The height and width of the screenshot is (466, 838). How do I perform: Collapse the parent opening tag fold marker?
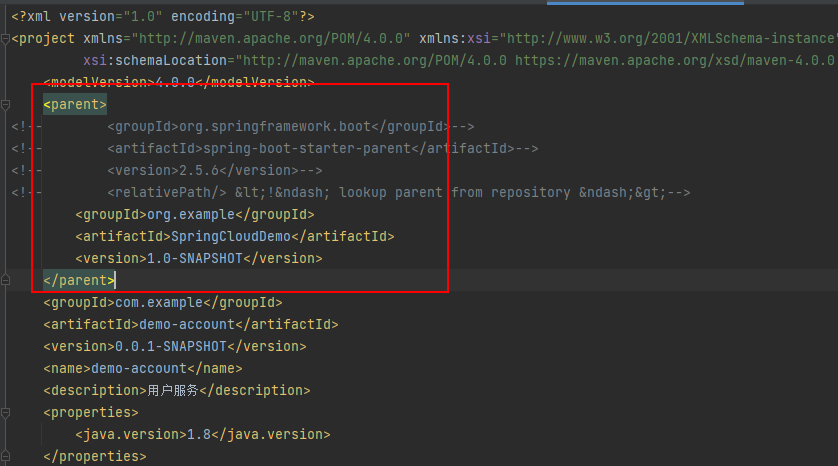point(5,105)
